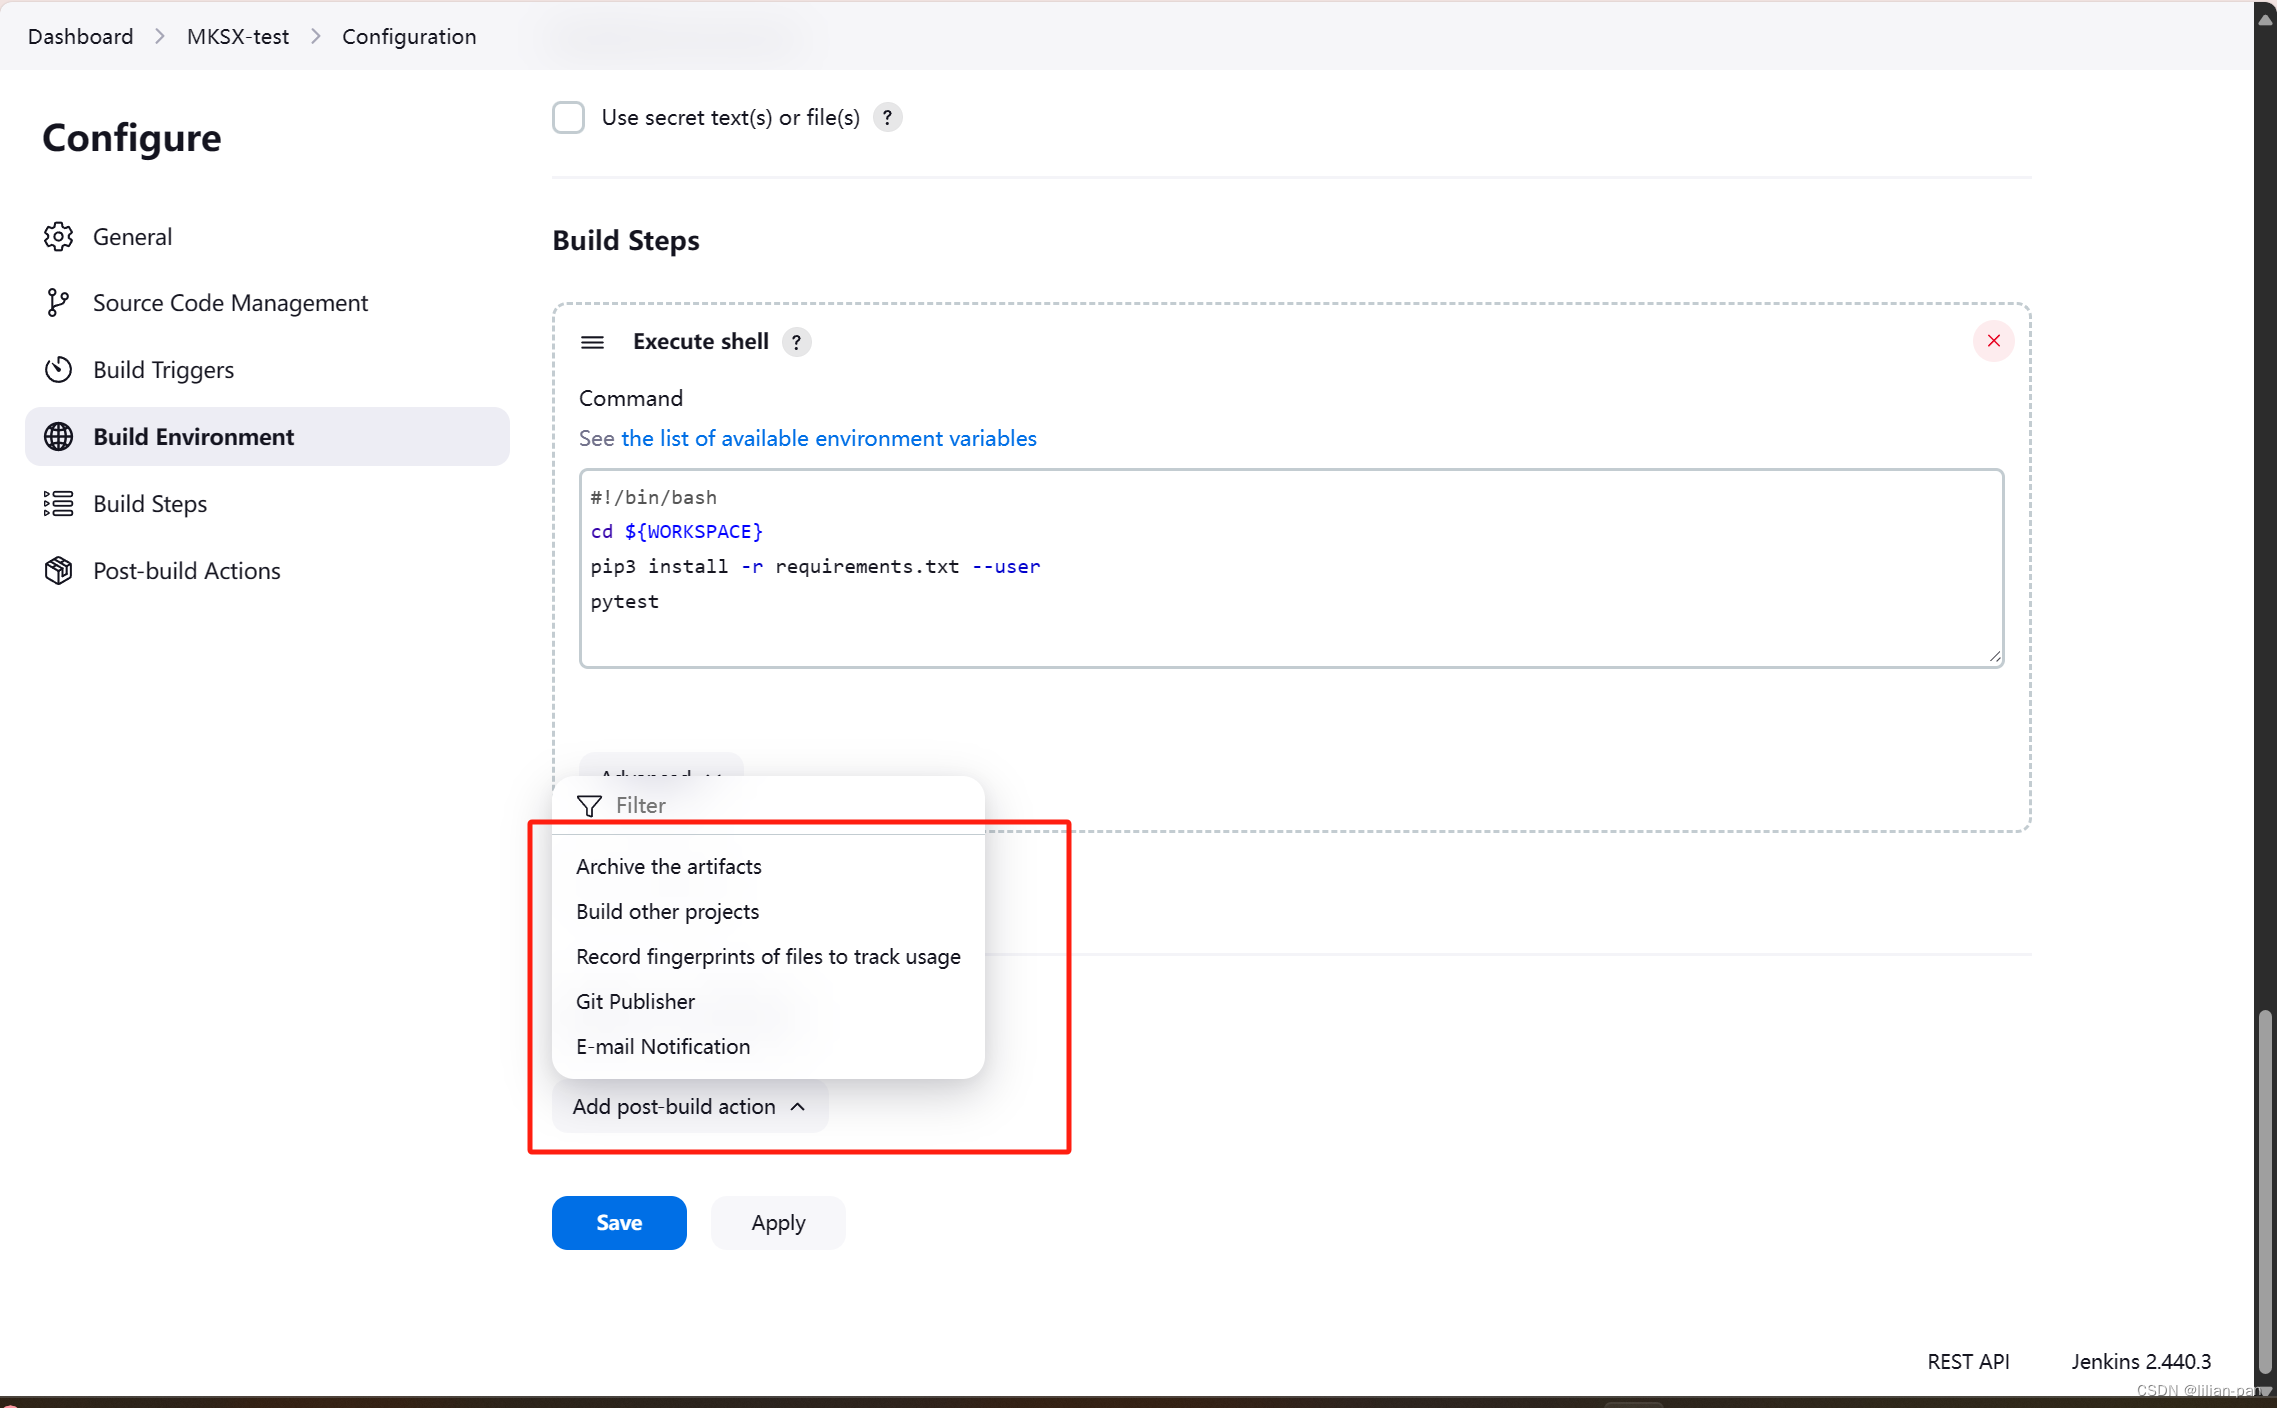Viewport: 2277px width, 1408px height.
Task: Collapse the Add post-build action dropdown
Action: point(689,1106)
